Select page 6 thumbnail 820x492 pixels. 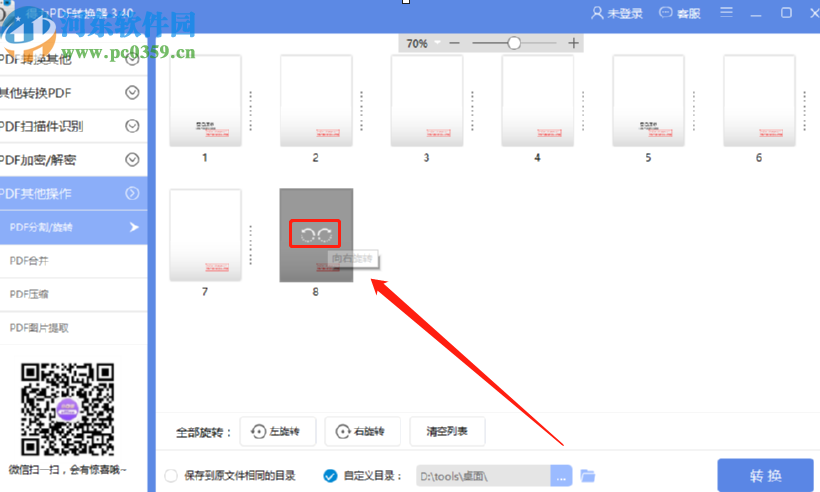[x=760, y=101]
